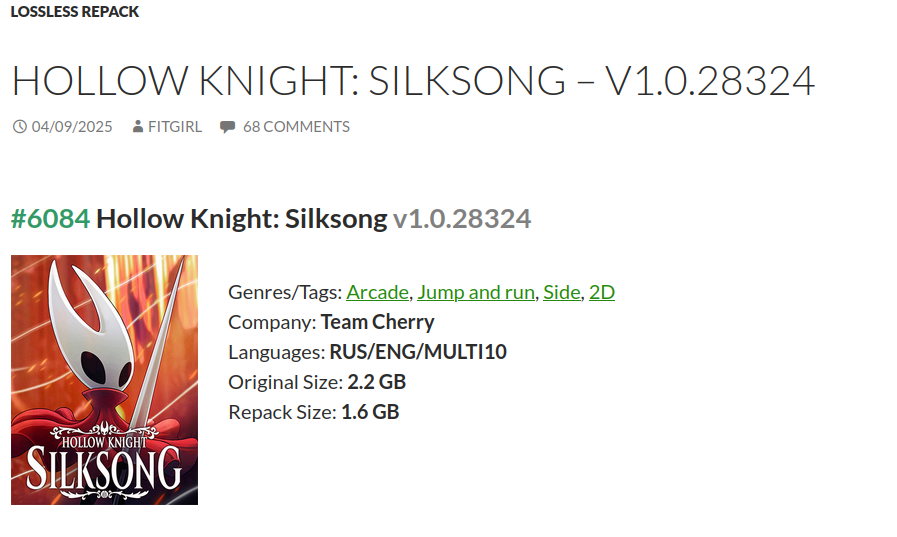Click the speech bubble comments icon
897x537 pixels.
(228, 127)
